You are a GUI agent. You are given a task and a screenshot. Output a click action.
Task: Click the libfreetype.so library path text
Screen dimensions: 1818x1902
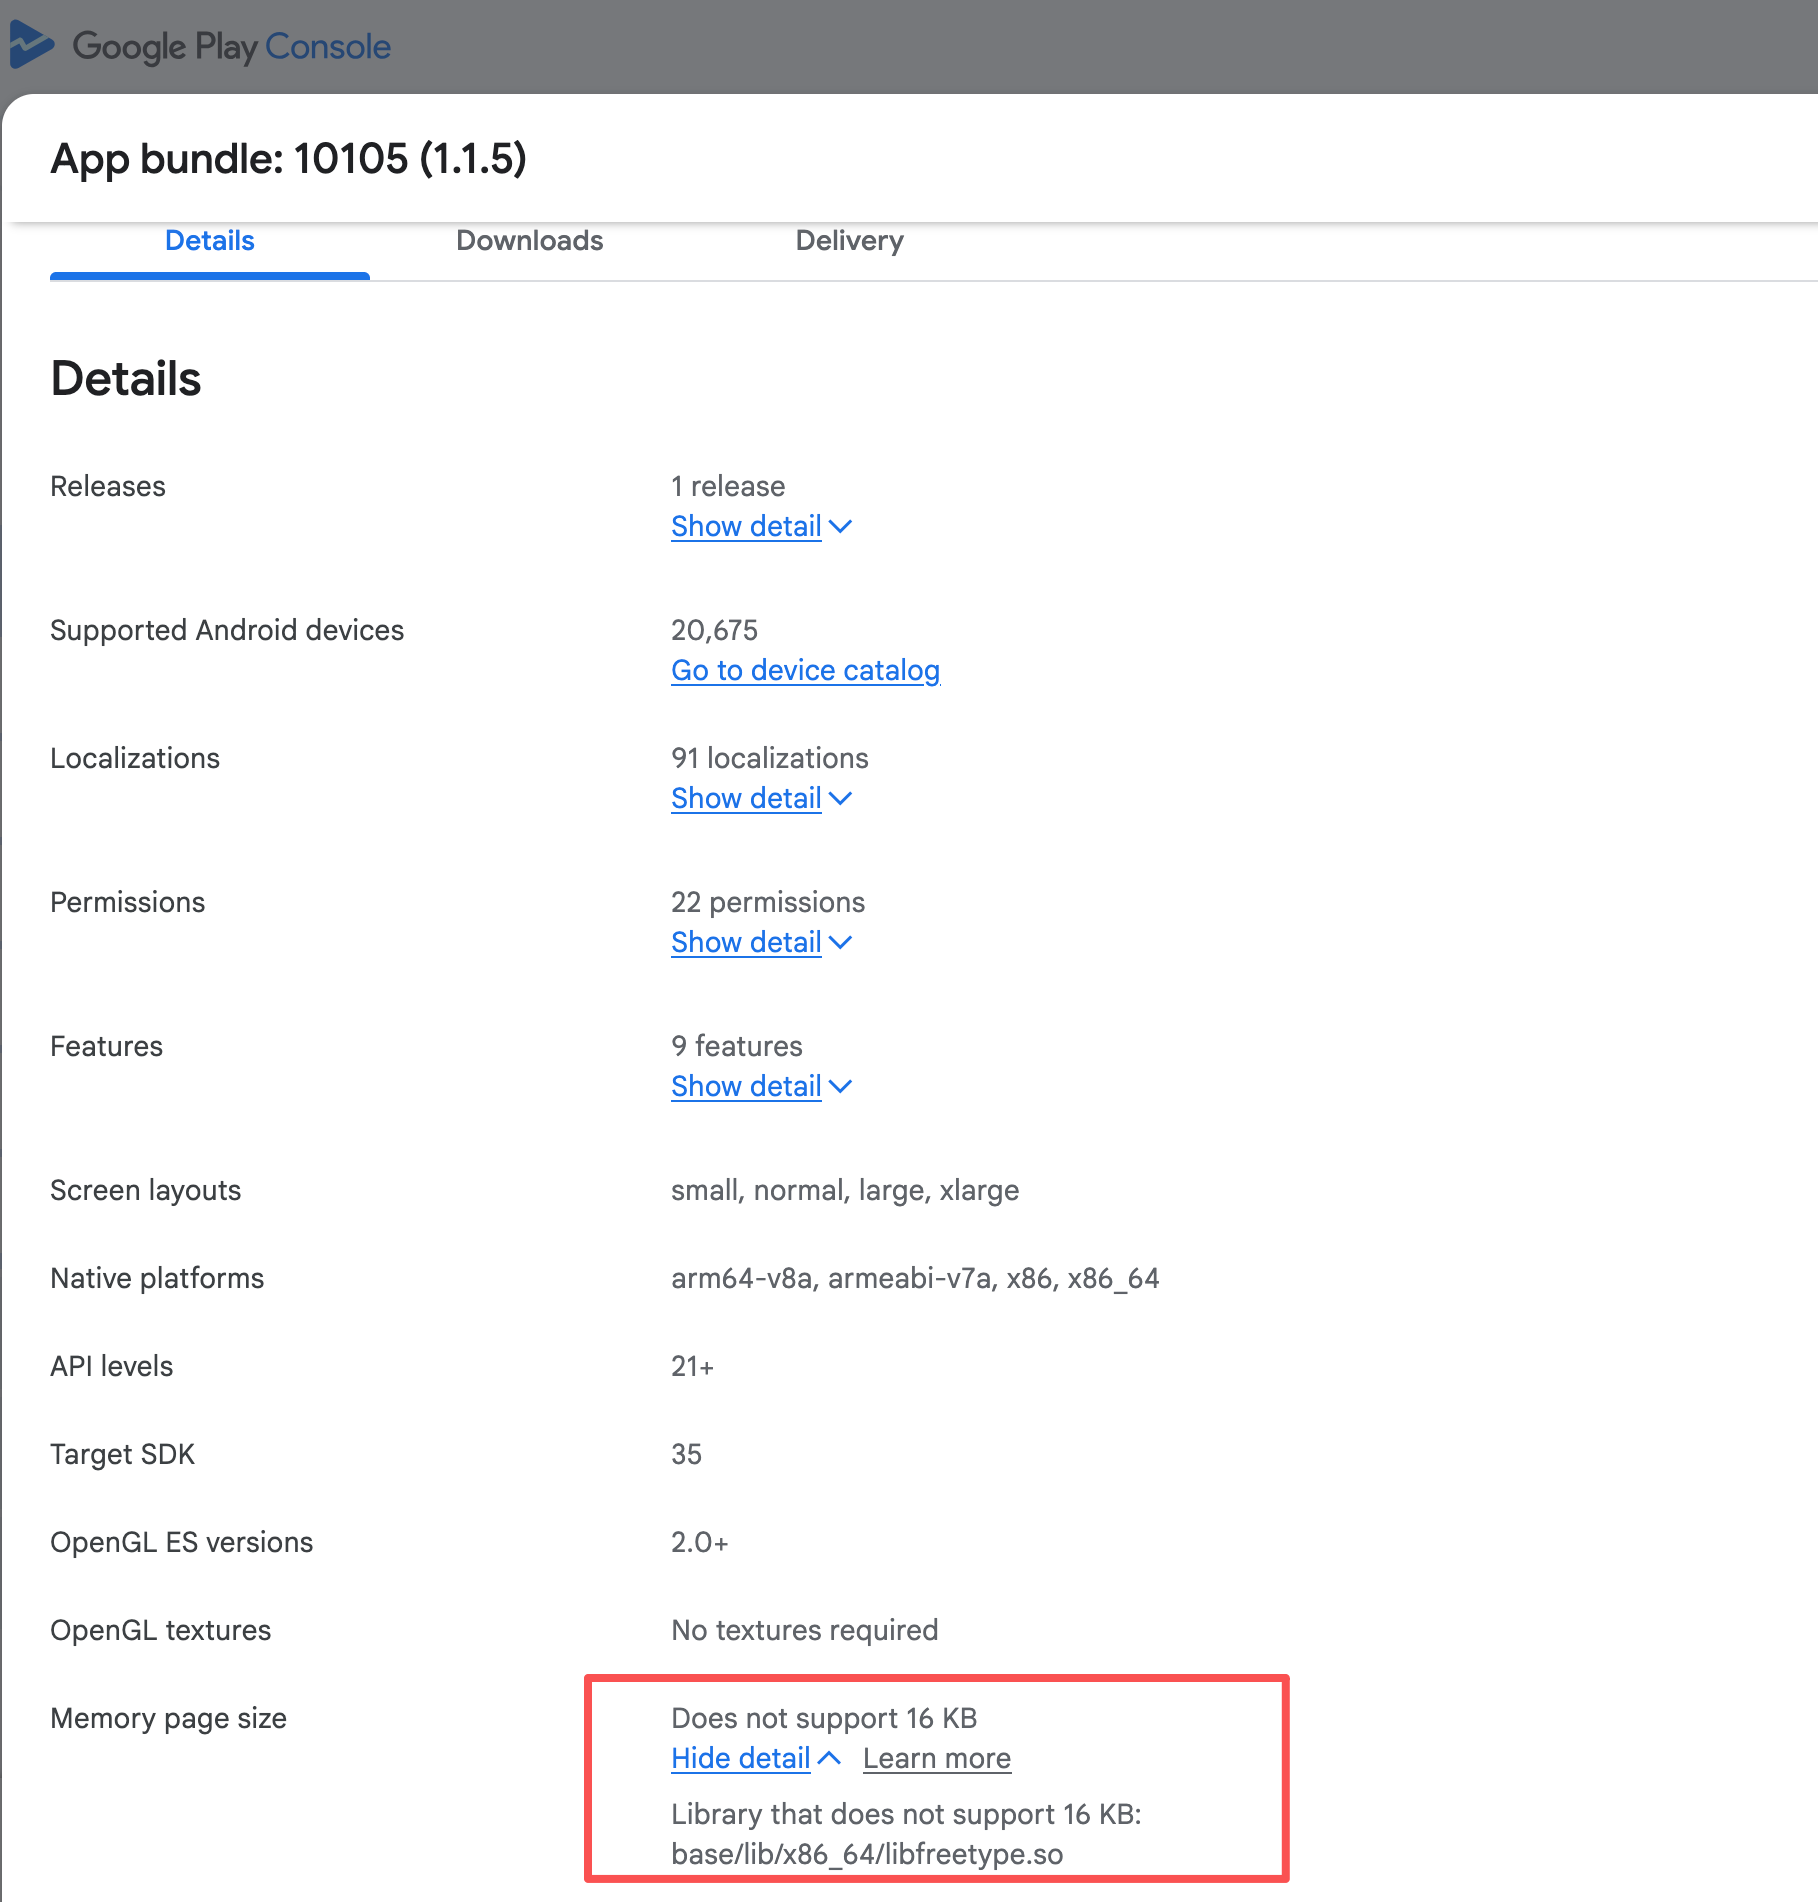[867, 1854]
